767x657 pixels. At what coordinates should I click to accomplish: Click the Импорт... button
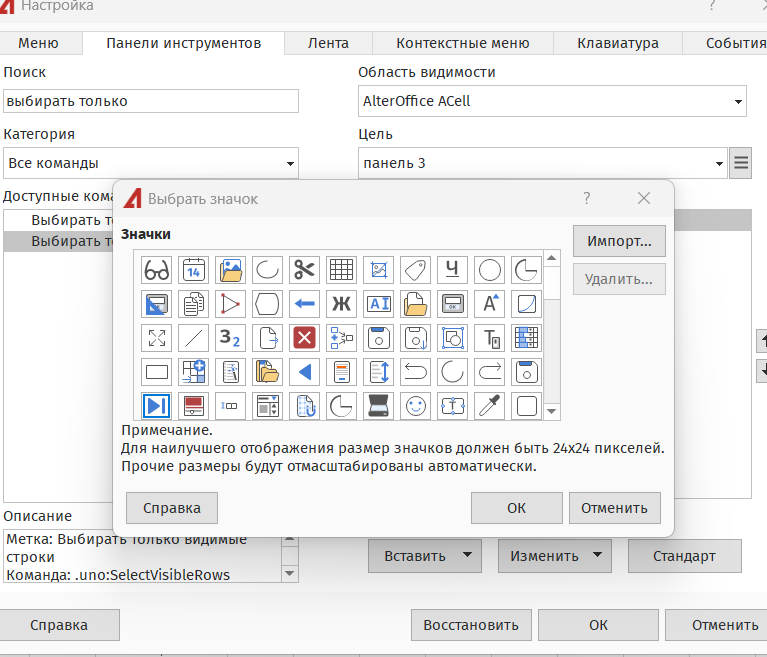coord(619,241)
